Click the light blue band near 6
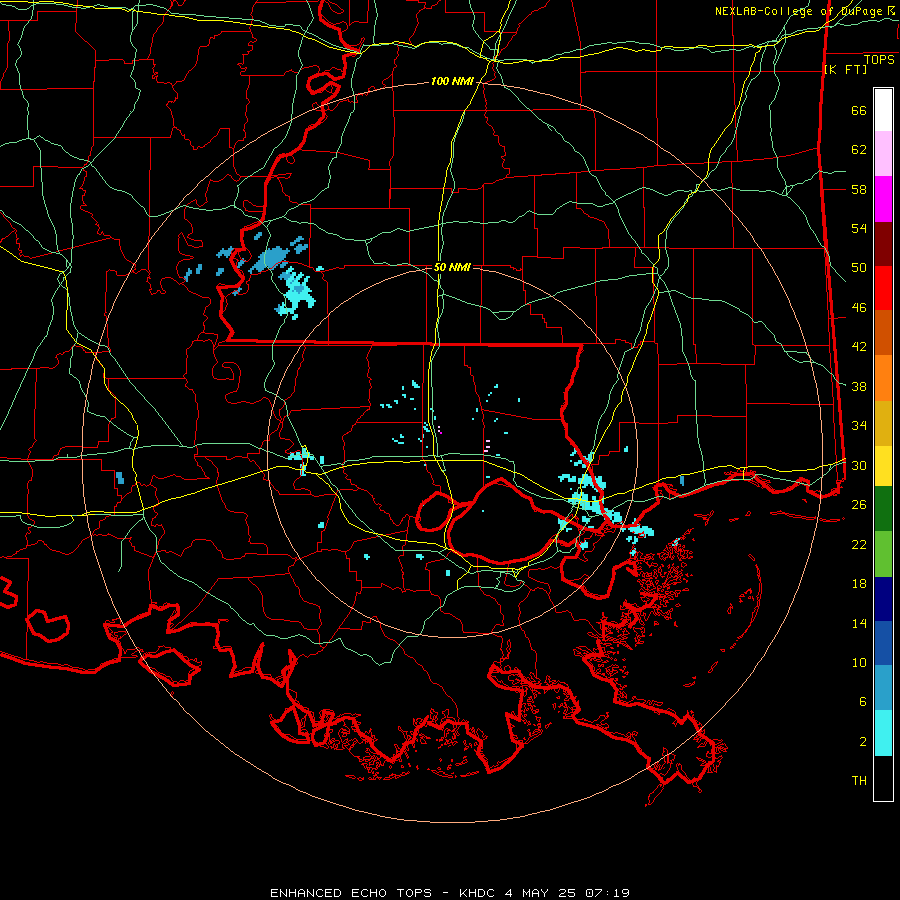The width and height of the screenshot is (900, 900). click(x=883, y=688)
